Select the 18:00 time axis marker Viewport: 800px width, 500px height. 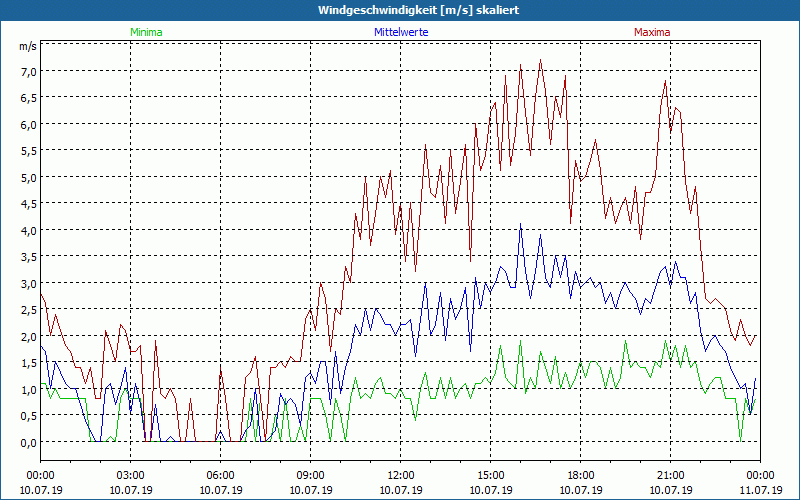coord(581,475)
